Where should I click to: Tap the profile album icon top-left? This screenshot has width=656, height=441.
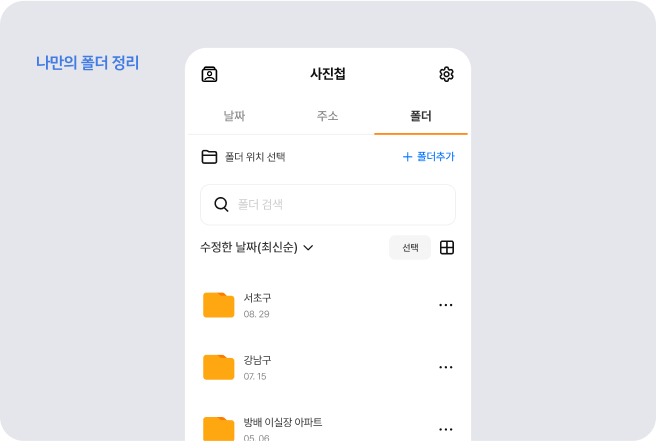coord(209,74)
